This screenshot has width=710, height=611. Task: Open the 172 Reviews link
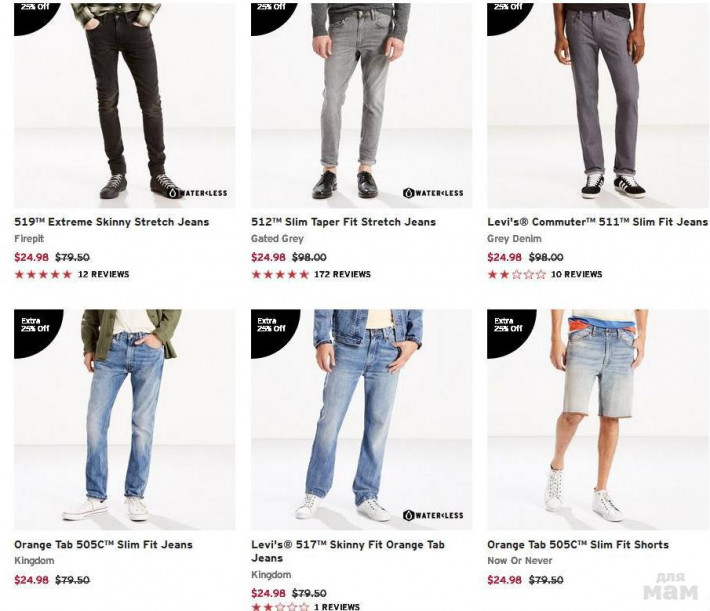(342, 274)
